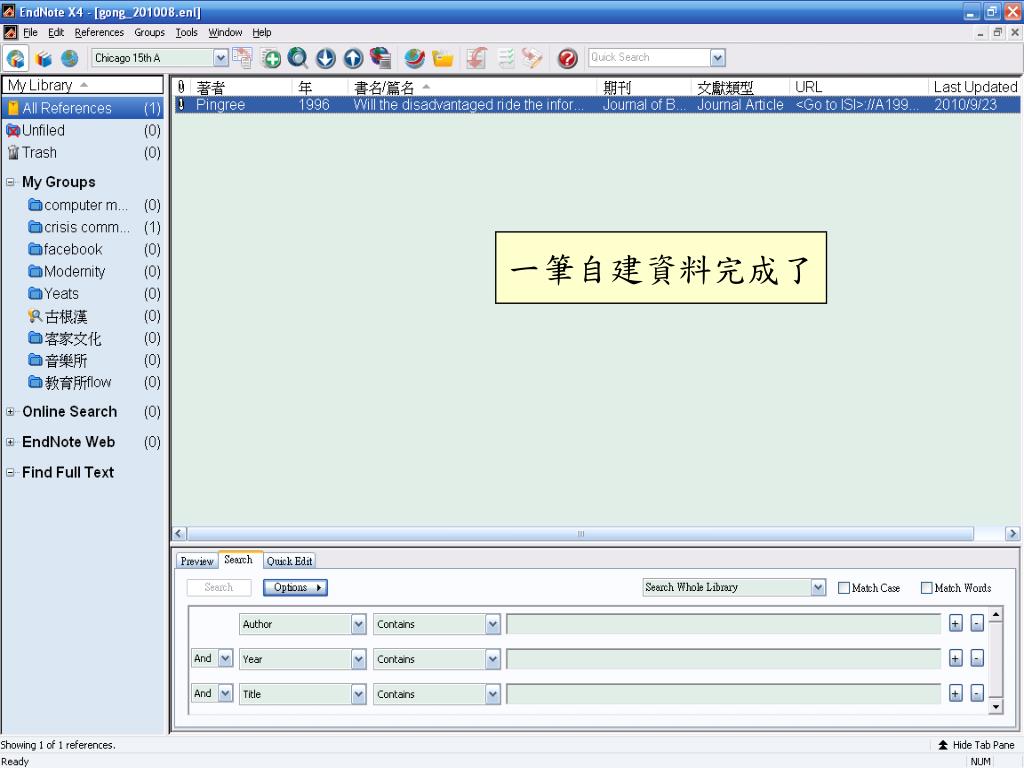1024x768 pixels.
Task: Enable the Match Case checkbox
Action: pos(844,588)
